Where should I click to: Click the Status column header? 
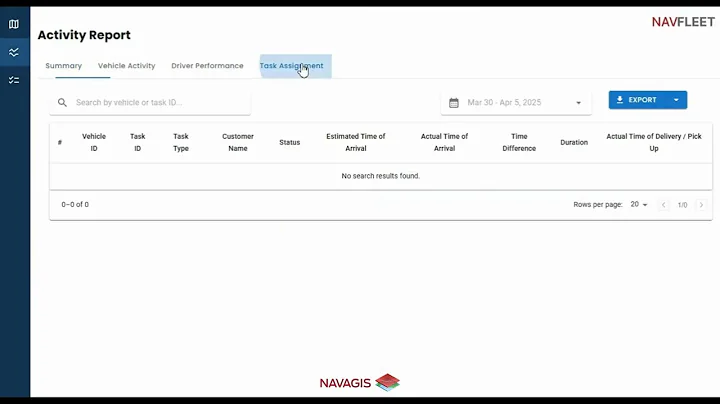pos(290,142)
